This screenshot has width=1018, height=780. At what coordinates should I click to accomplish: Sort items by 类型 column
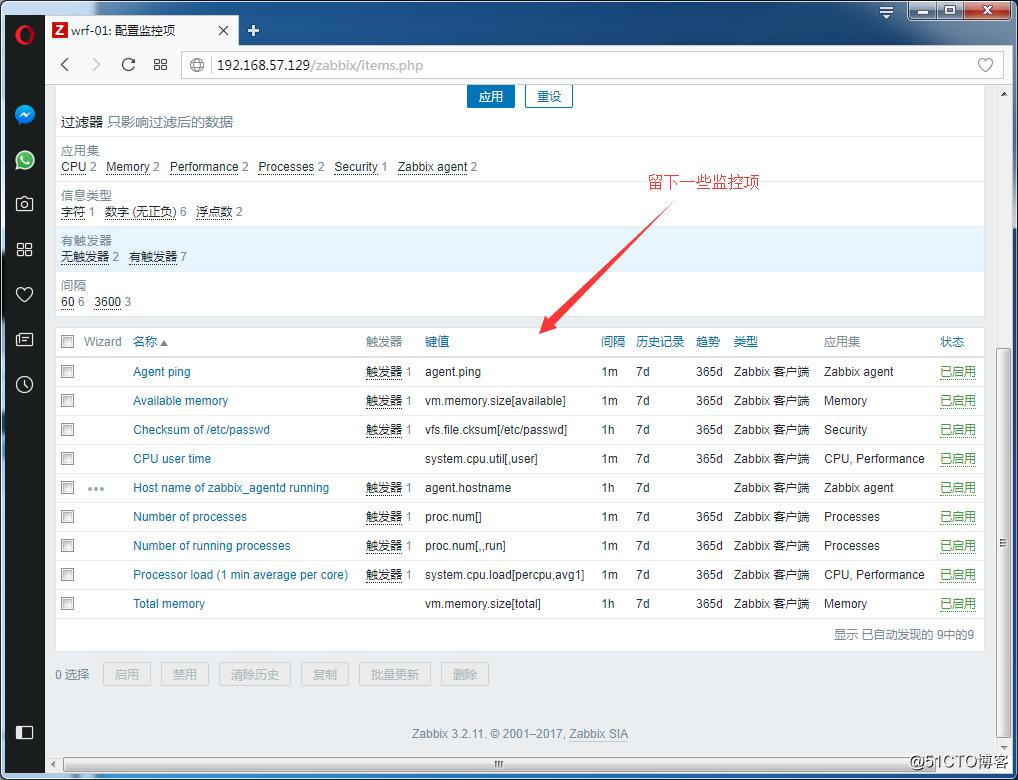(x=746, y=342)
